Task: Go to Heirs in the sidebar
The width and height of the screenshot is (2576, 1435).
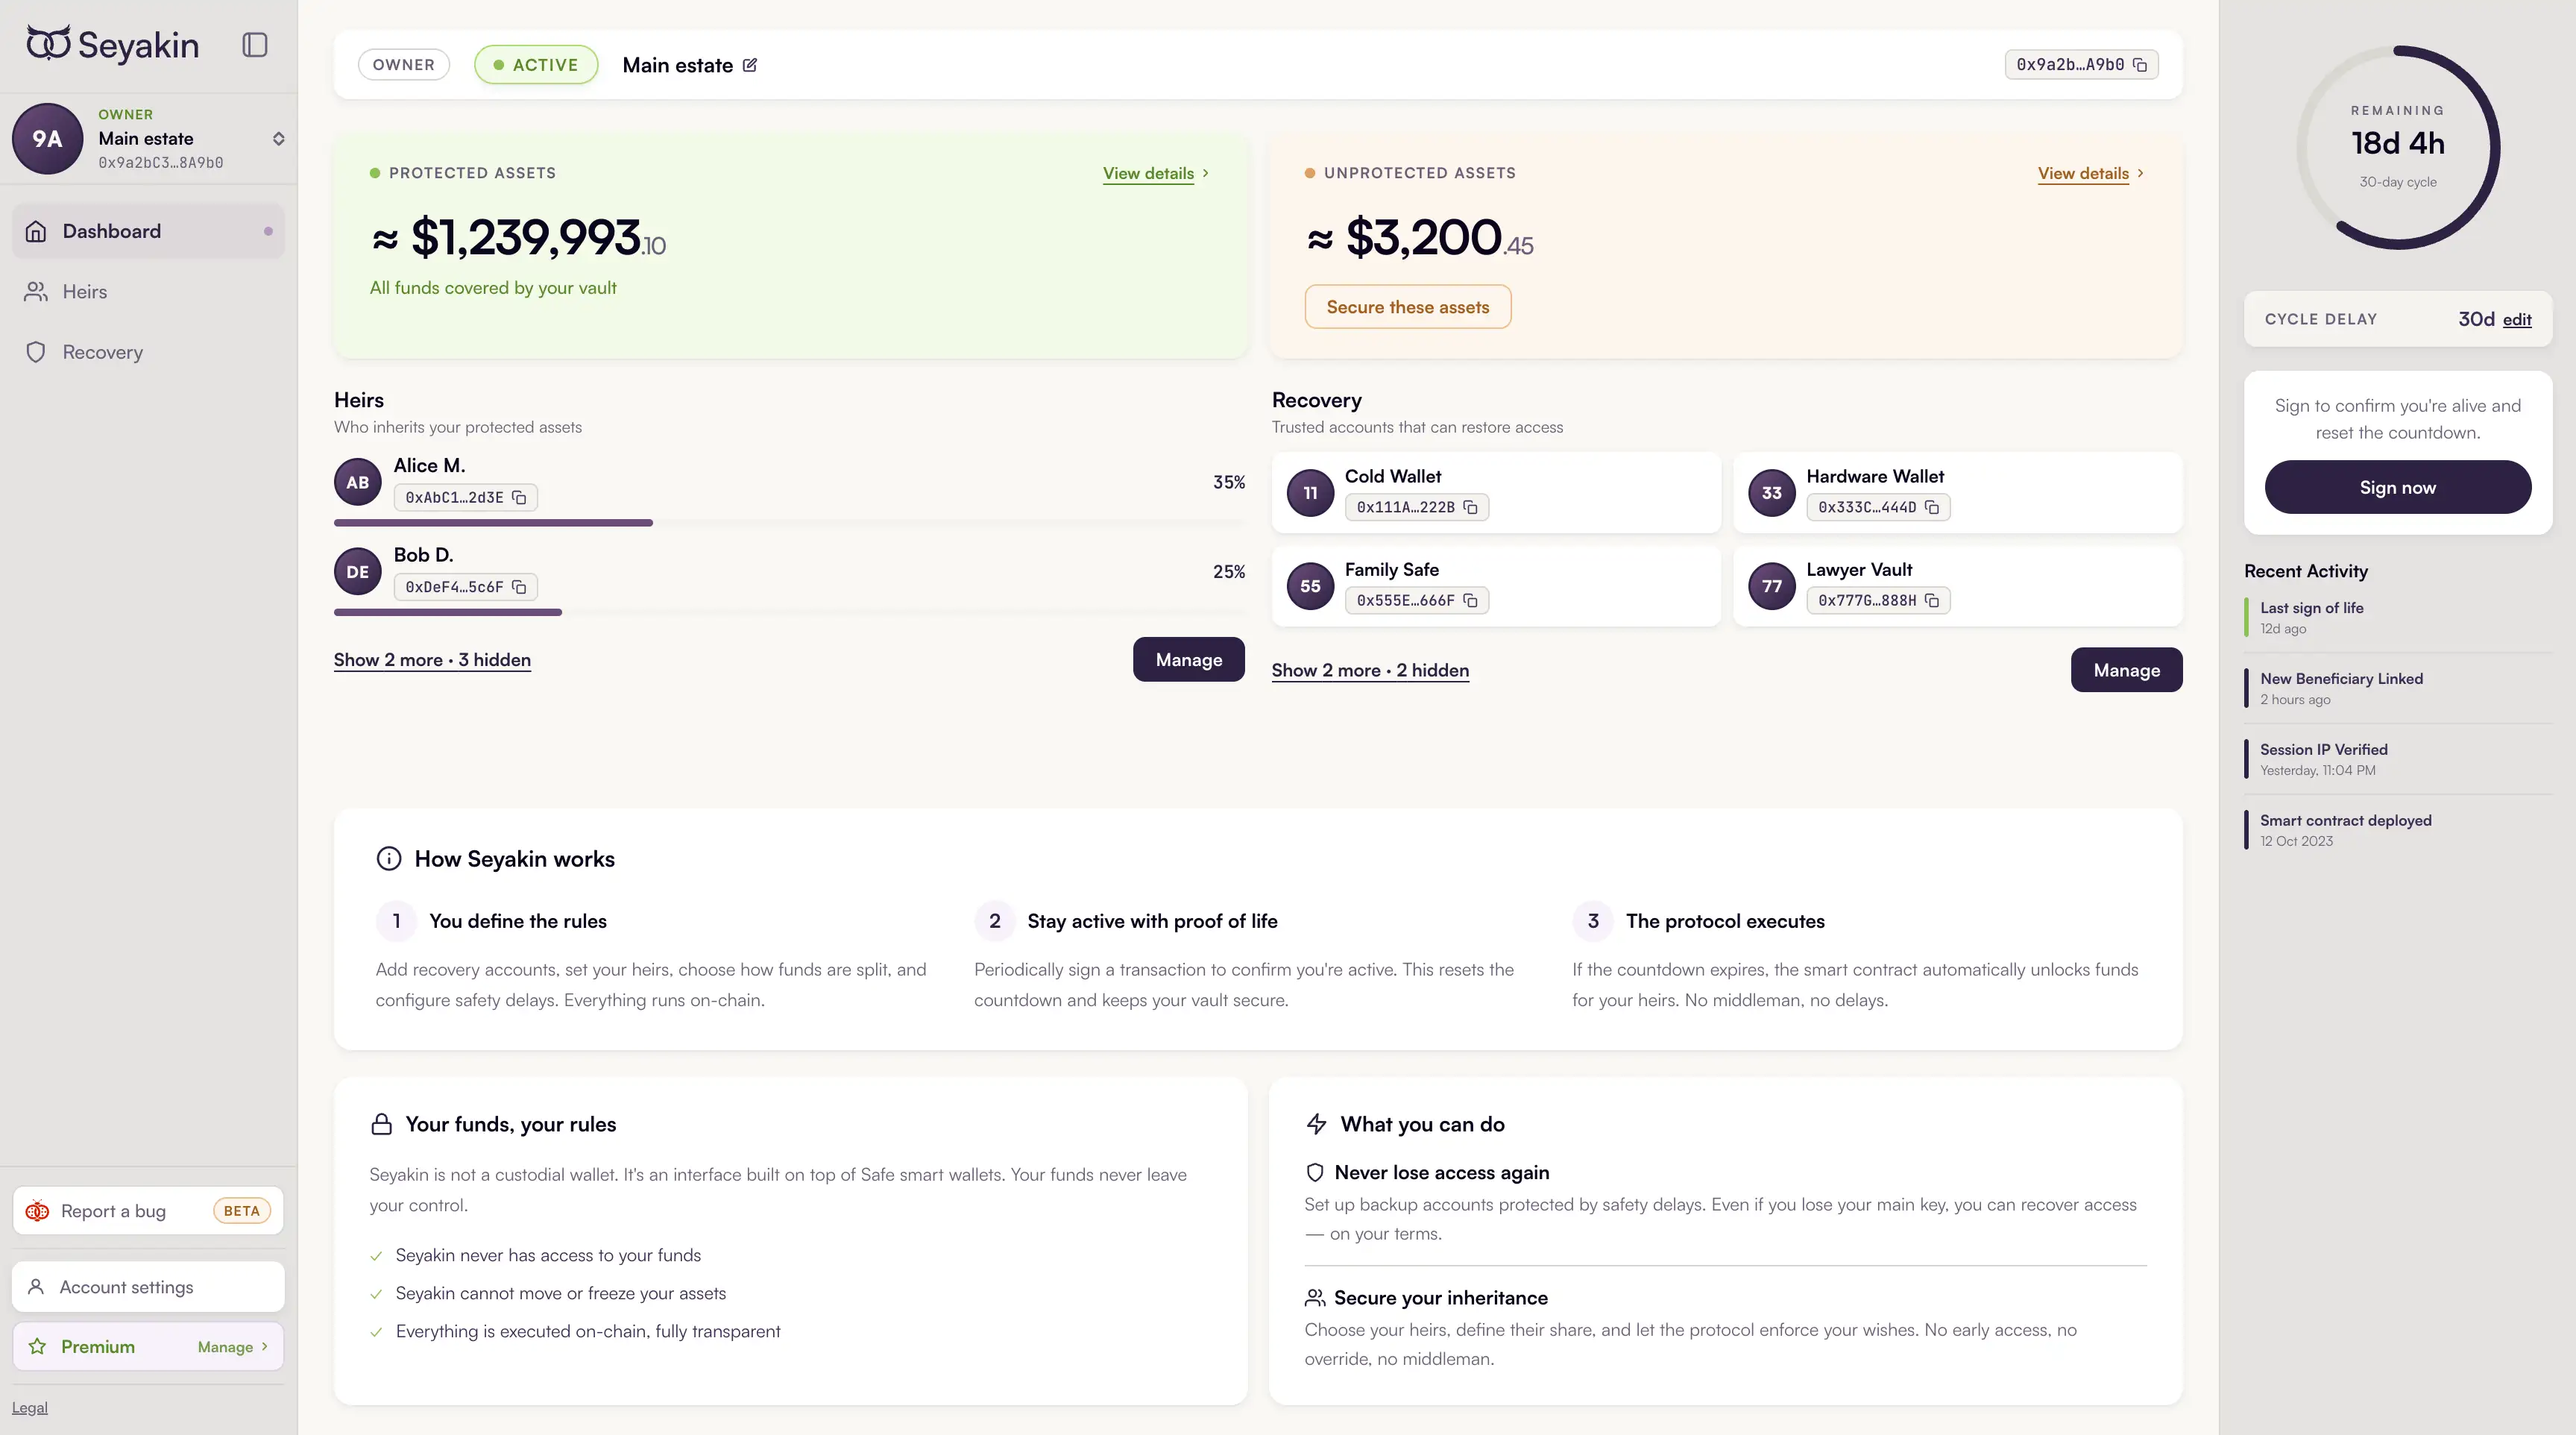Action: point(148,292)
